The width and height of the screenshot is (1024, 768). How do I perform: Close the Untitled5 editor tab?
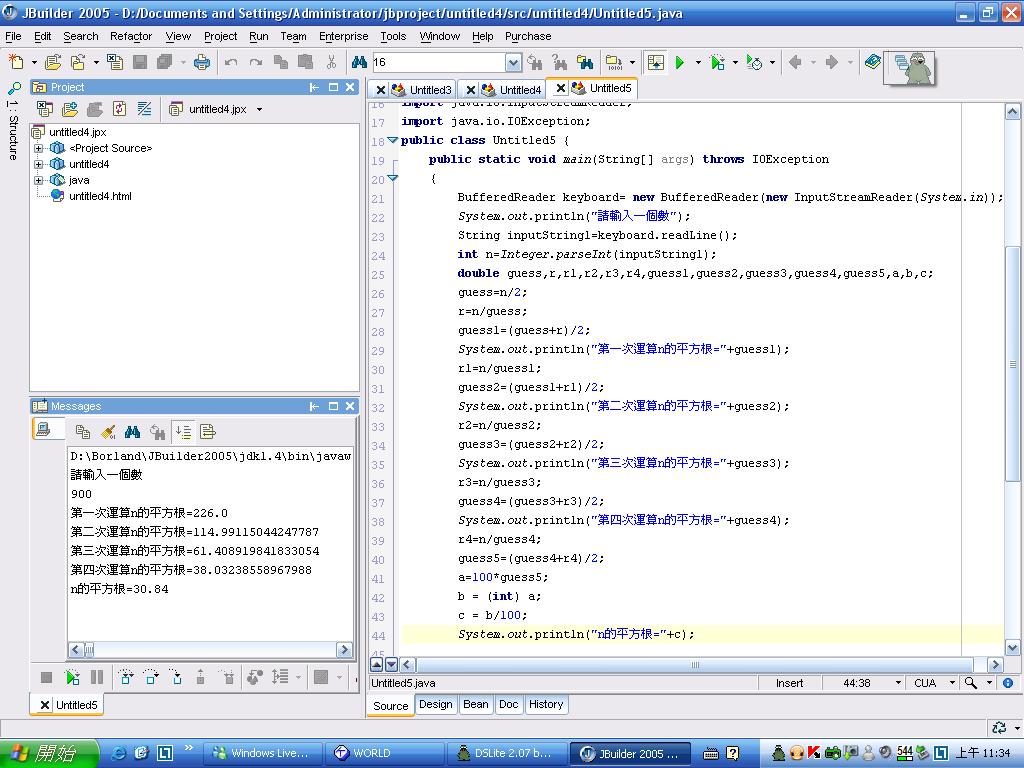[x=561, y=88]
